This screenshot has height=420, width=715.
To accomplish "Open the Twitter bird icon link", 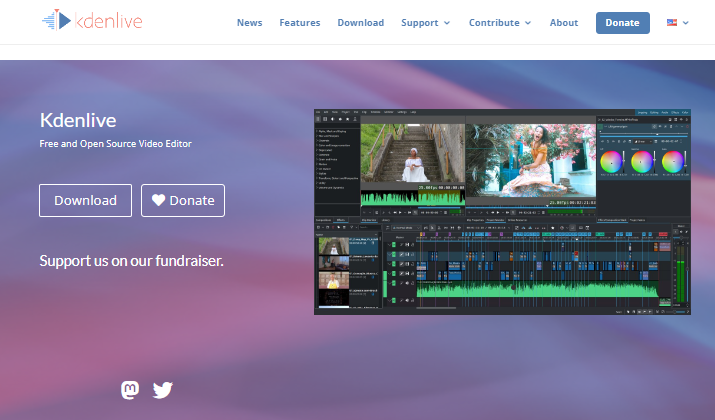I will click(x=163, y=390).
